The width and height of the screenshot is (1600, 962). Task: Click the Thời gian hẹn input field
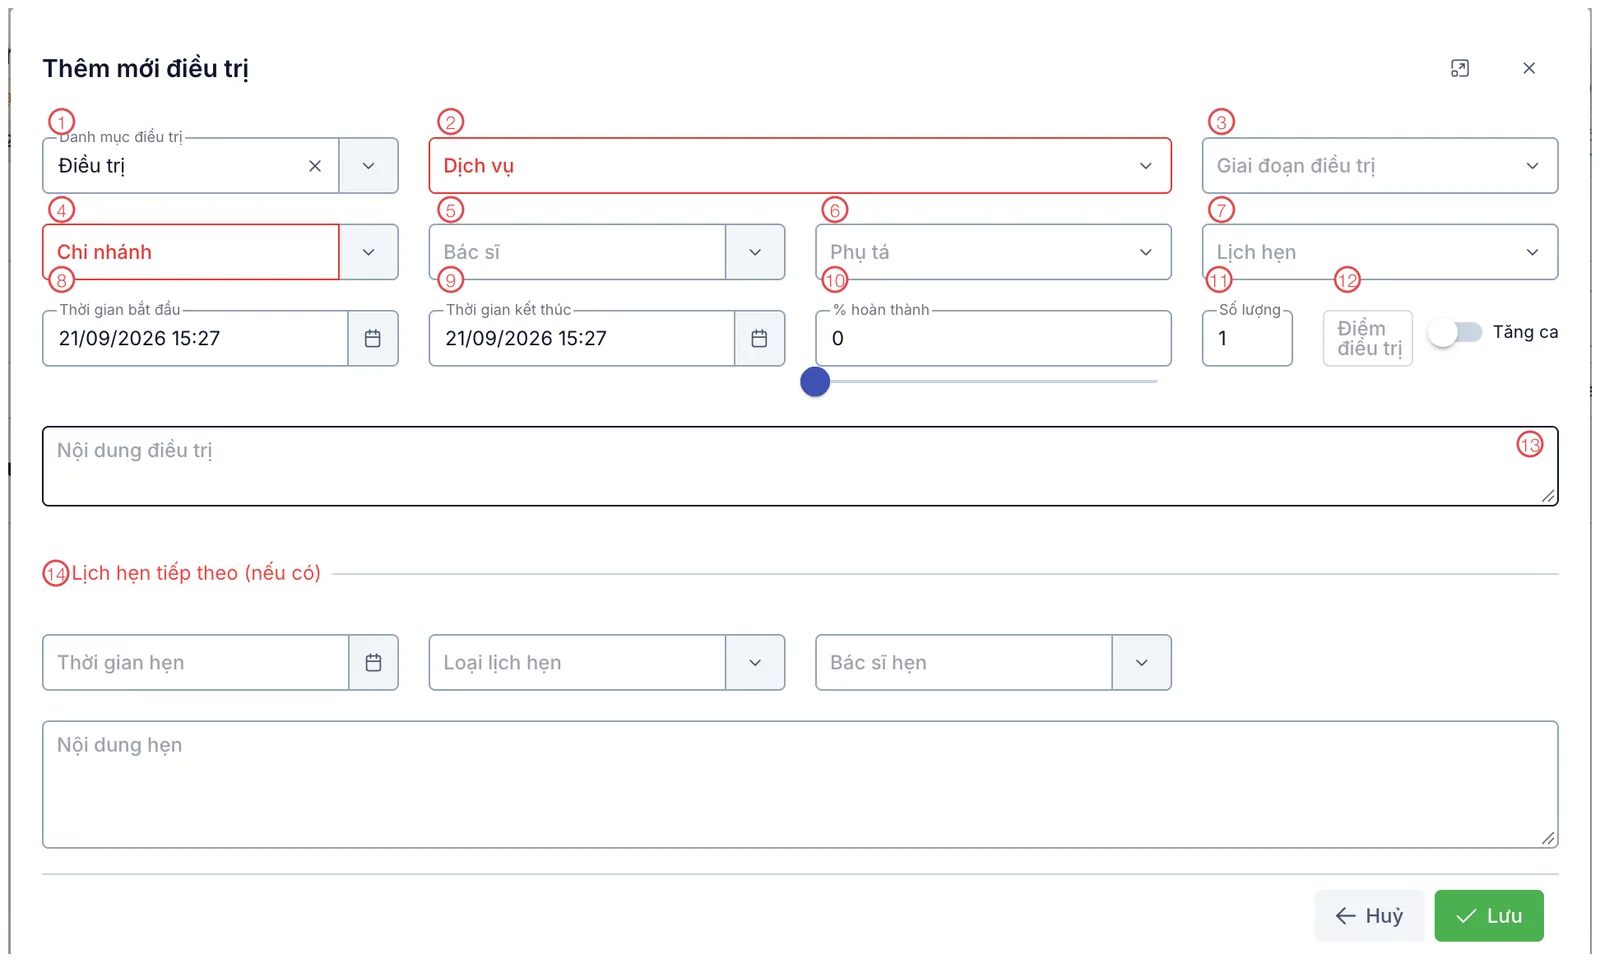tap(196, 663)
